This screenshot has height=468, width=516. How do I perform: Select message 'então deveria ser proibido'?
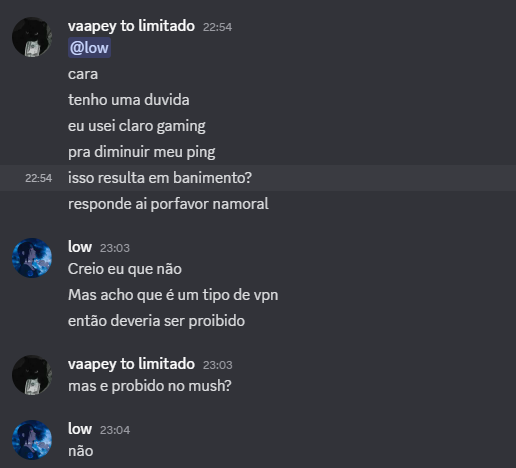156,321
